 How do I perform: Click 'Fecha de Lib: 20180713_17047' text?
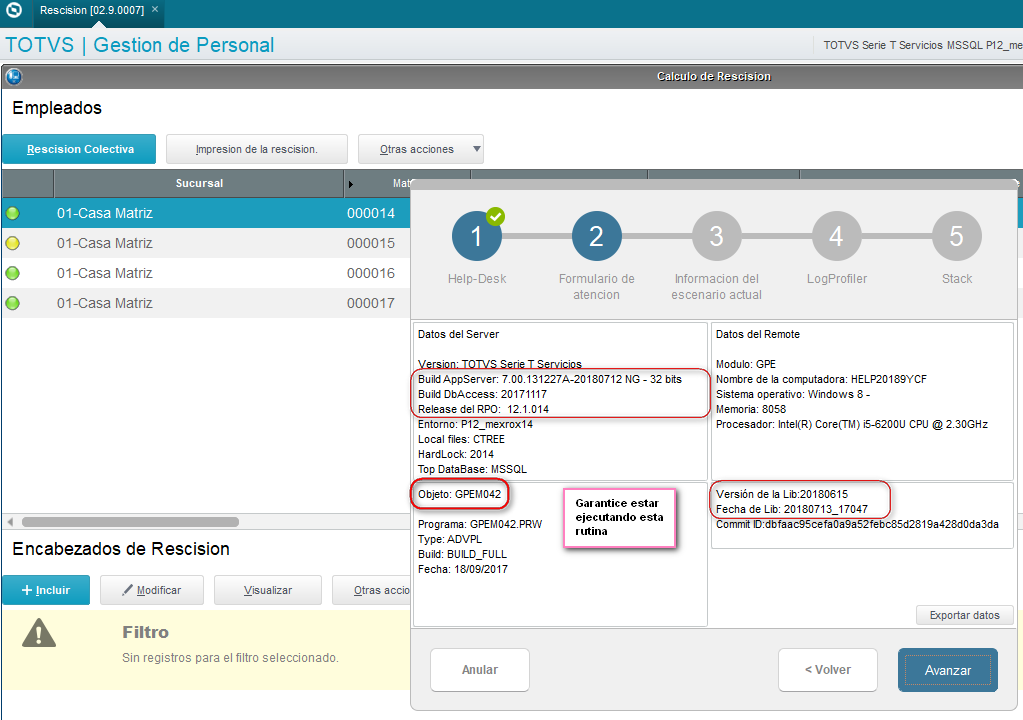(x=791, y=509)
